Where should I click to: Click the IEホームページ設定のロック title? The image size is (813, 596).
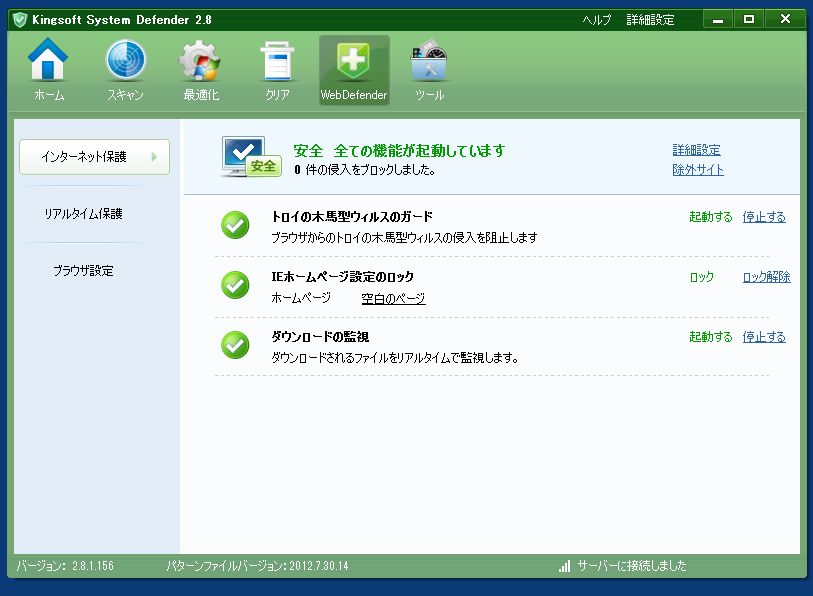(x=343, y=277)
